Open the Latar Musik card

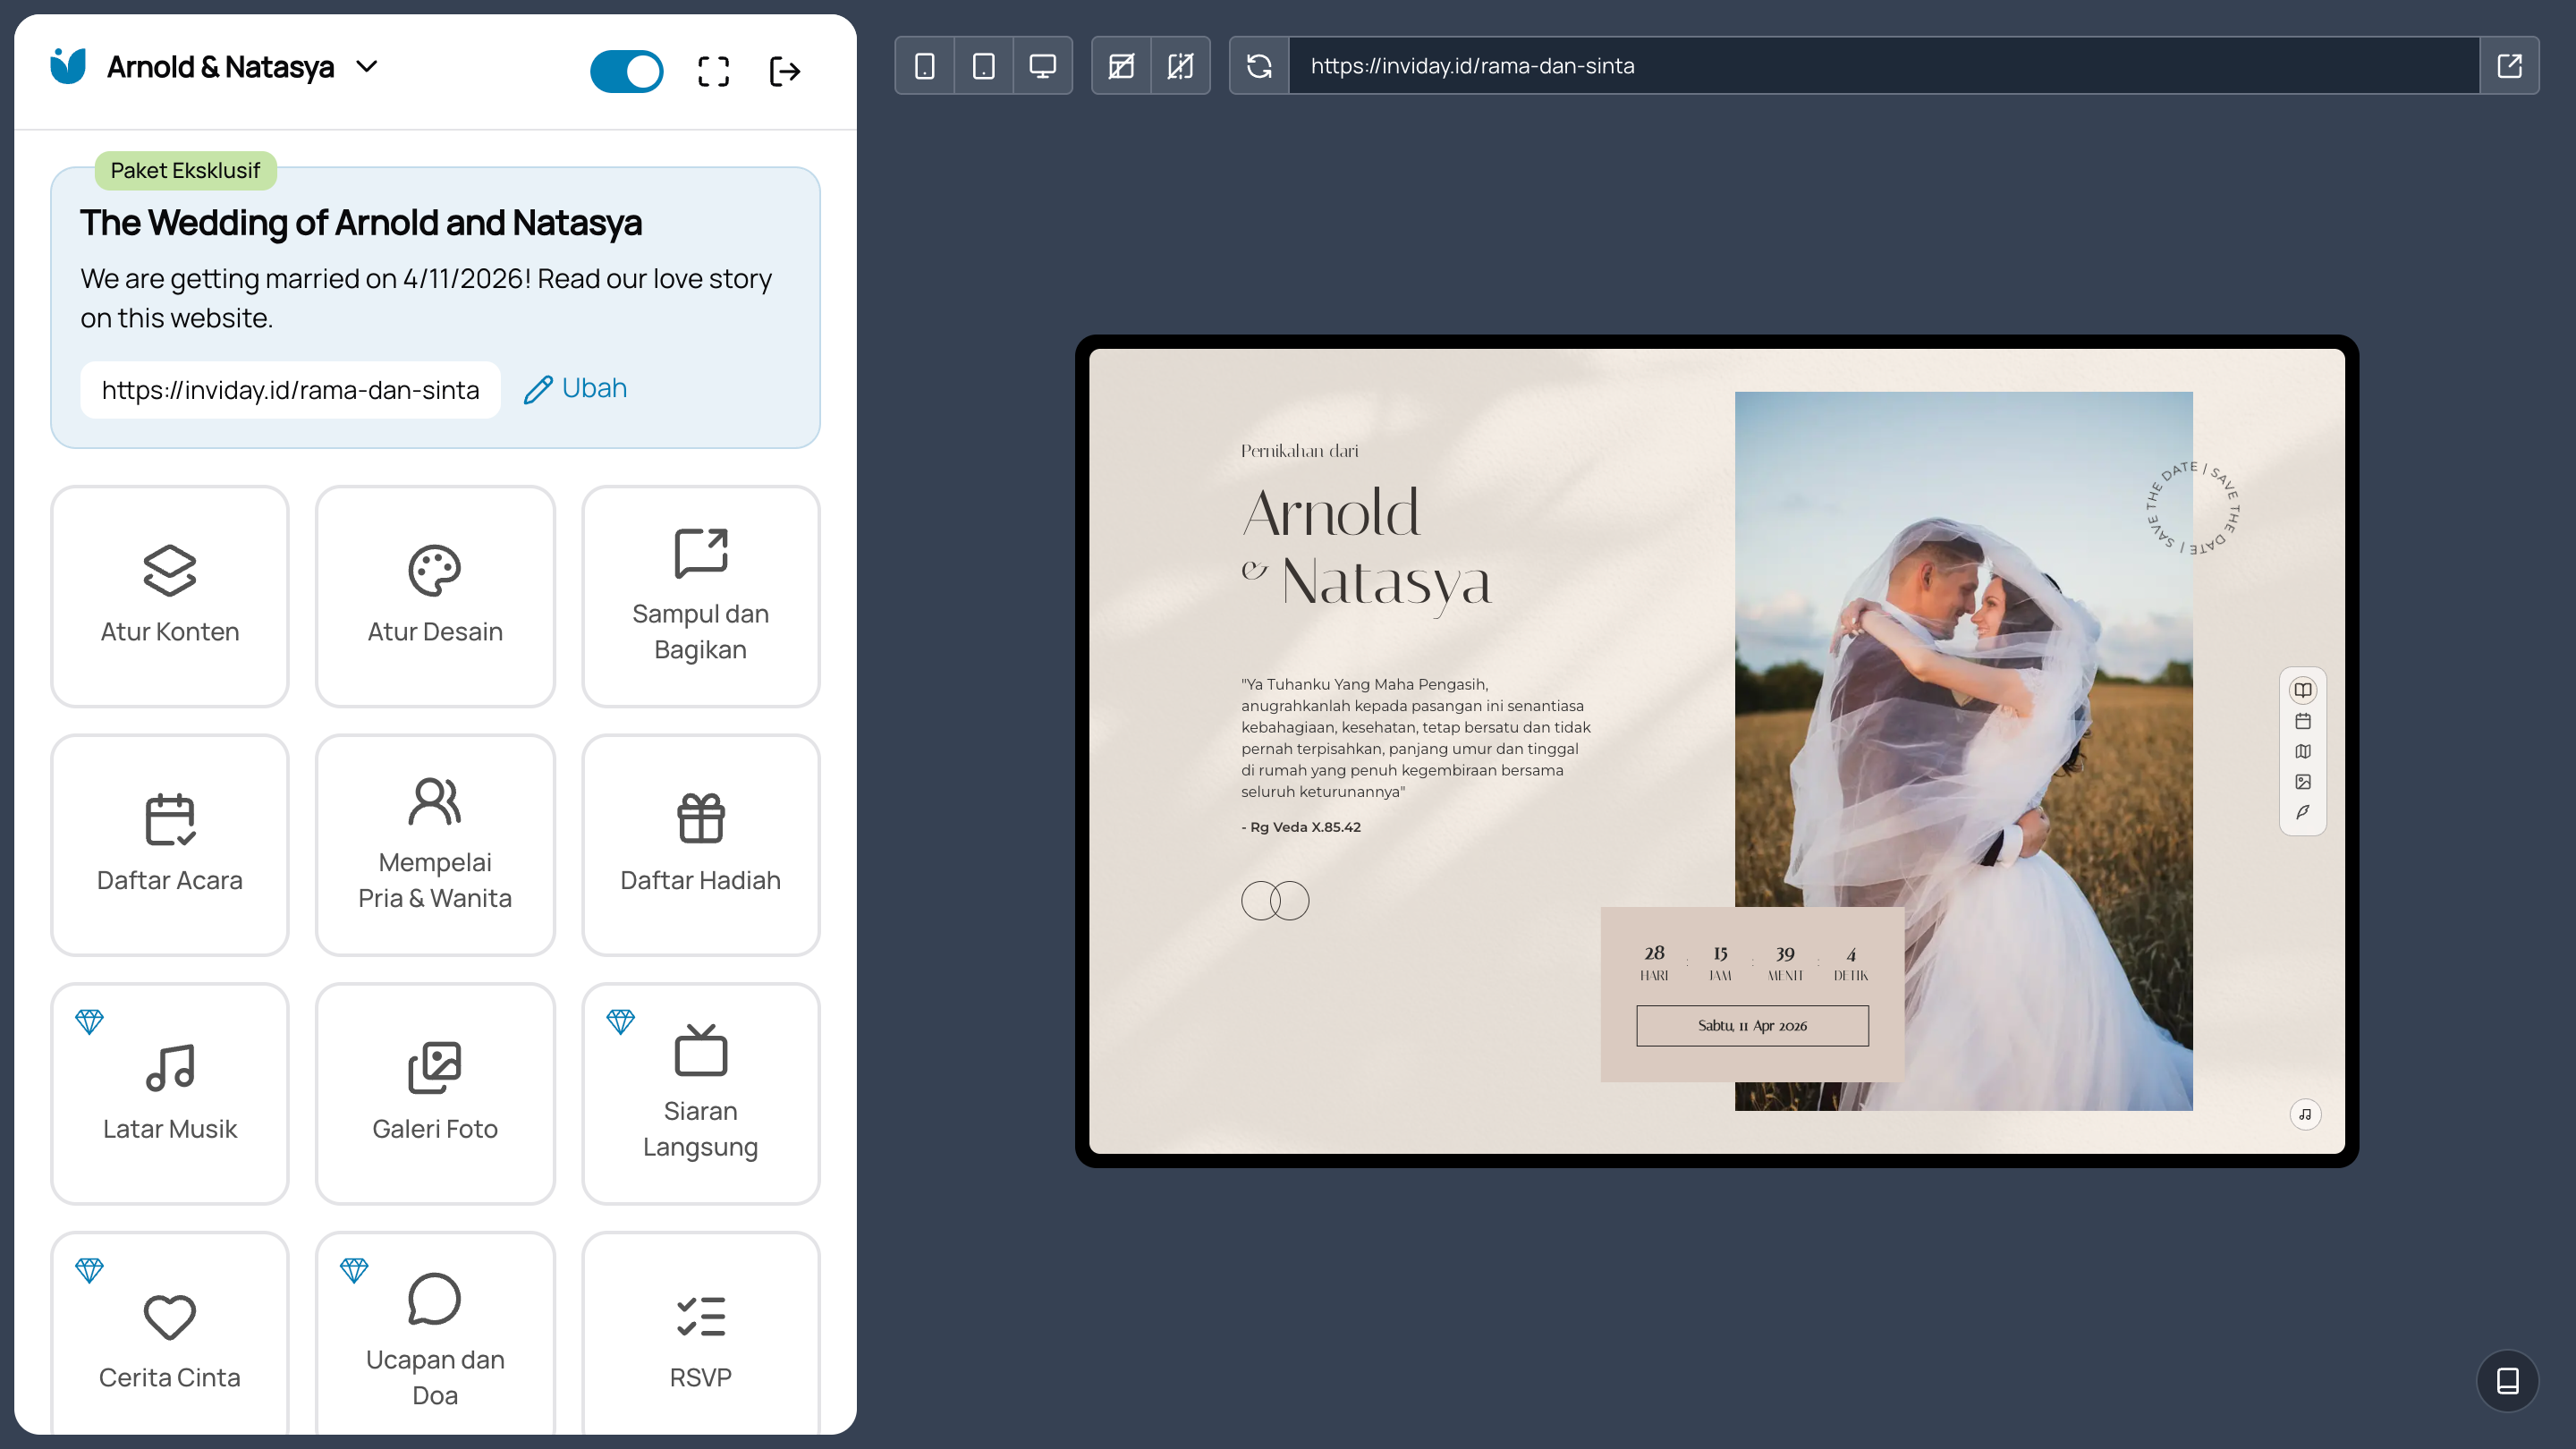click(170, 1093)
